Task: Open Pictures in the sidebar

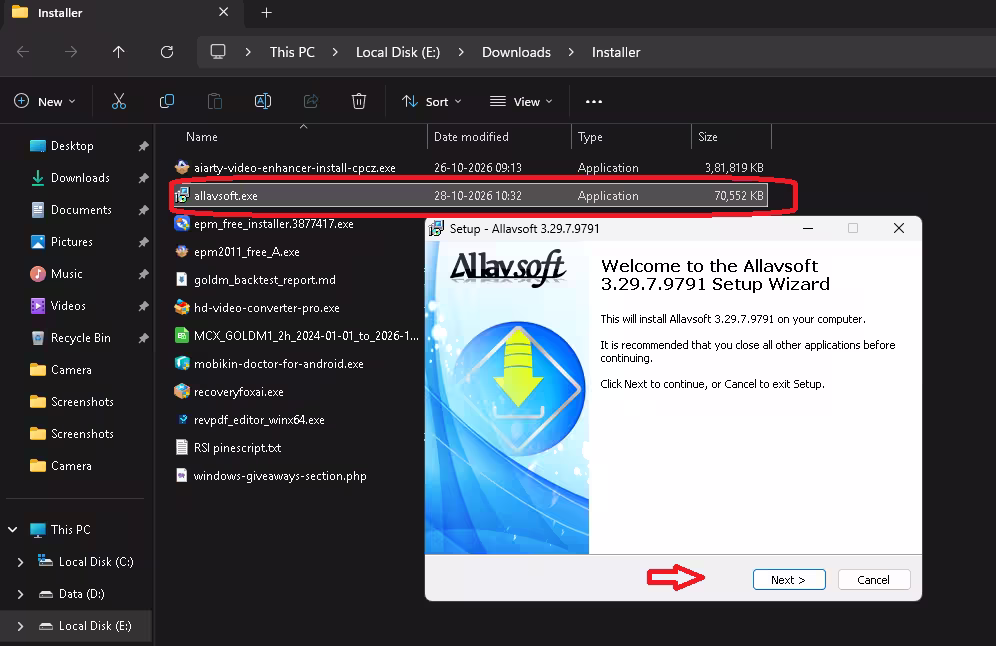Action: (71, 242)
